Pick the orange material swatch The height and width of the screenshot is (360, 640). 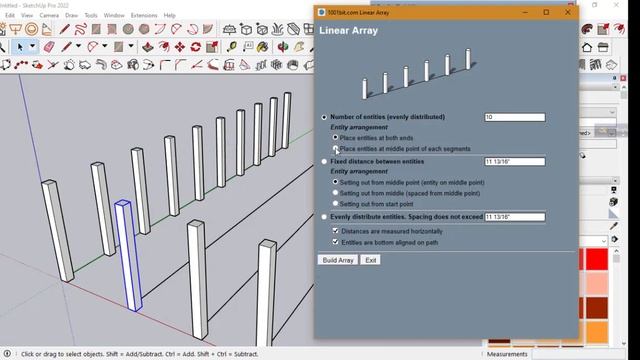click(x=597, y=332)
